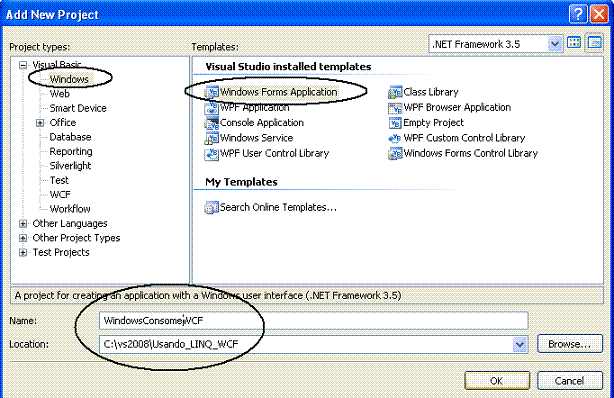Click the Cancel button
614x398 pixels.
[570, 381]
